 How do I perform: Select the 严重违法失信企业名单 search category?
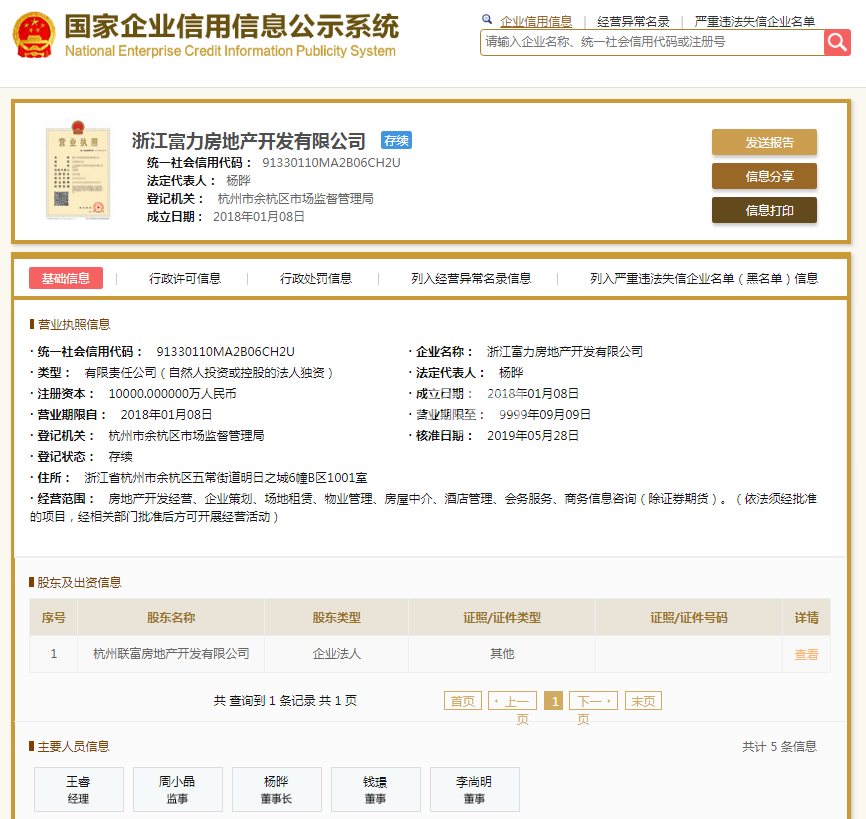click(754, 22)
